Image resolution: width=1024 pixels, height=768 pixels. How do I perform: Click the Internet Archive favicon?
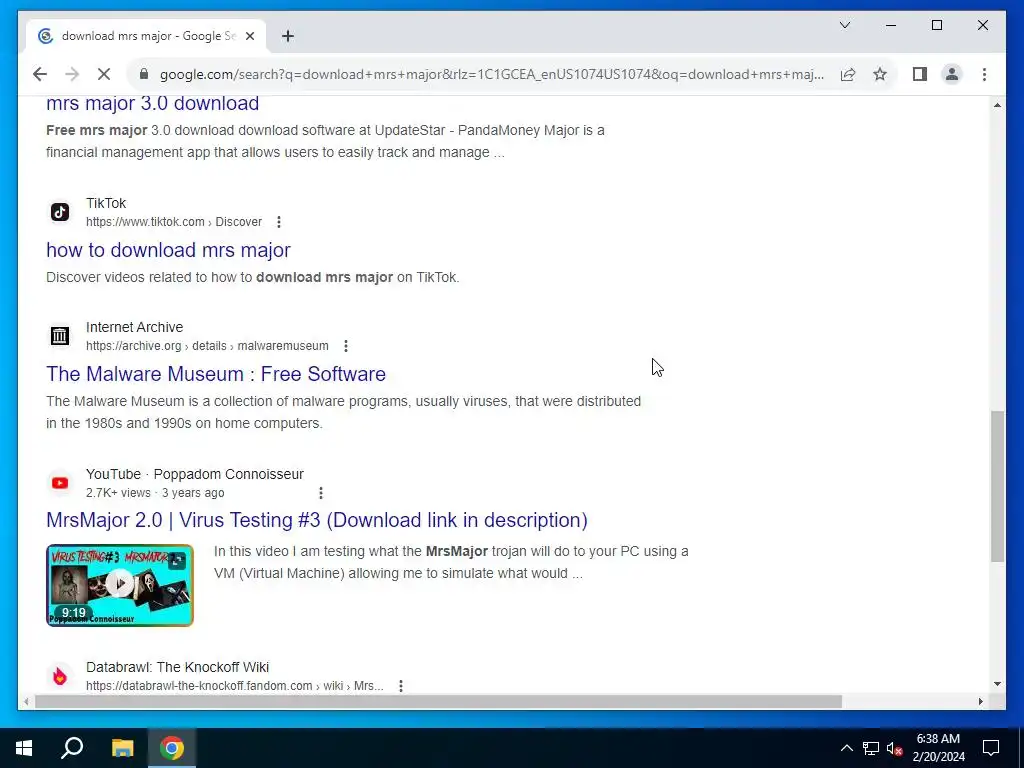click(60, 336)
